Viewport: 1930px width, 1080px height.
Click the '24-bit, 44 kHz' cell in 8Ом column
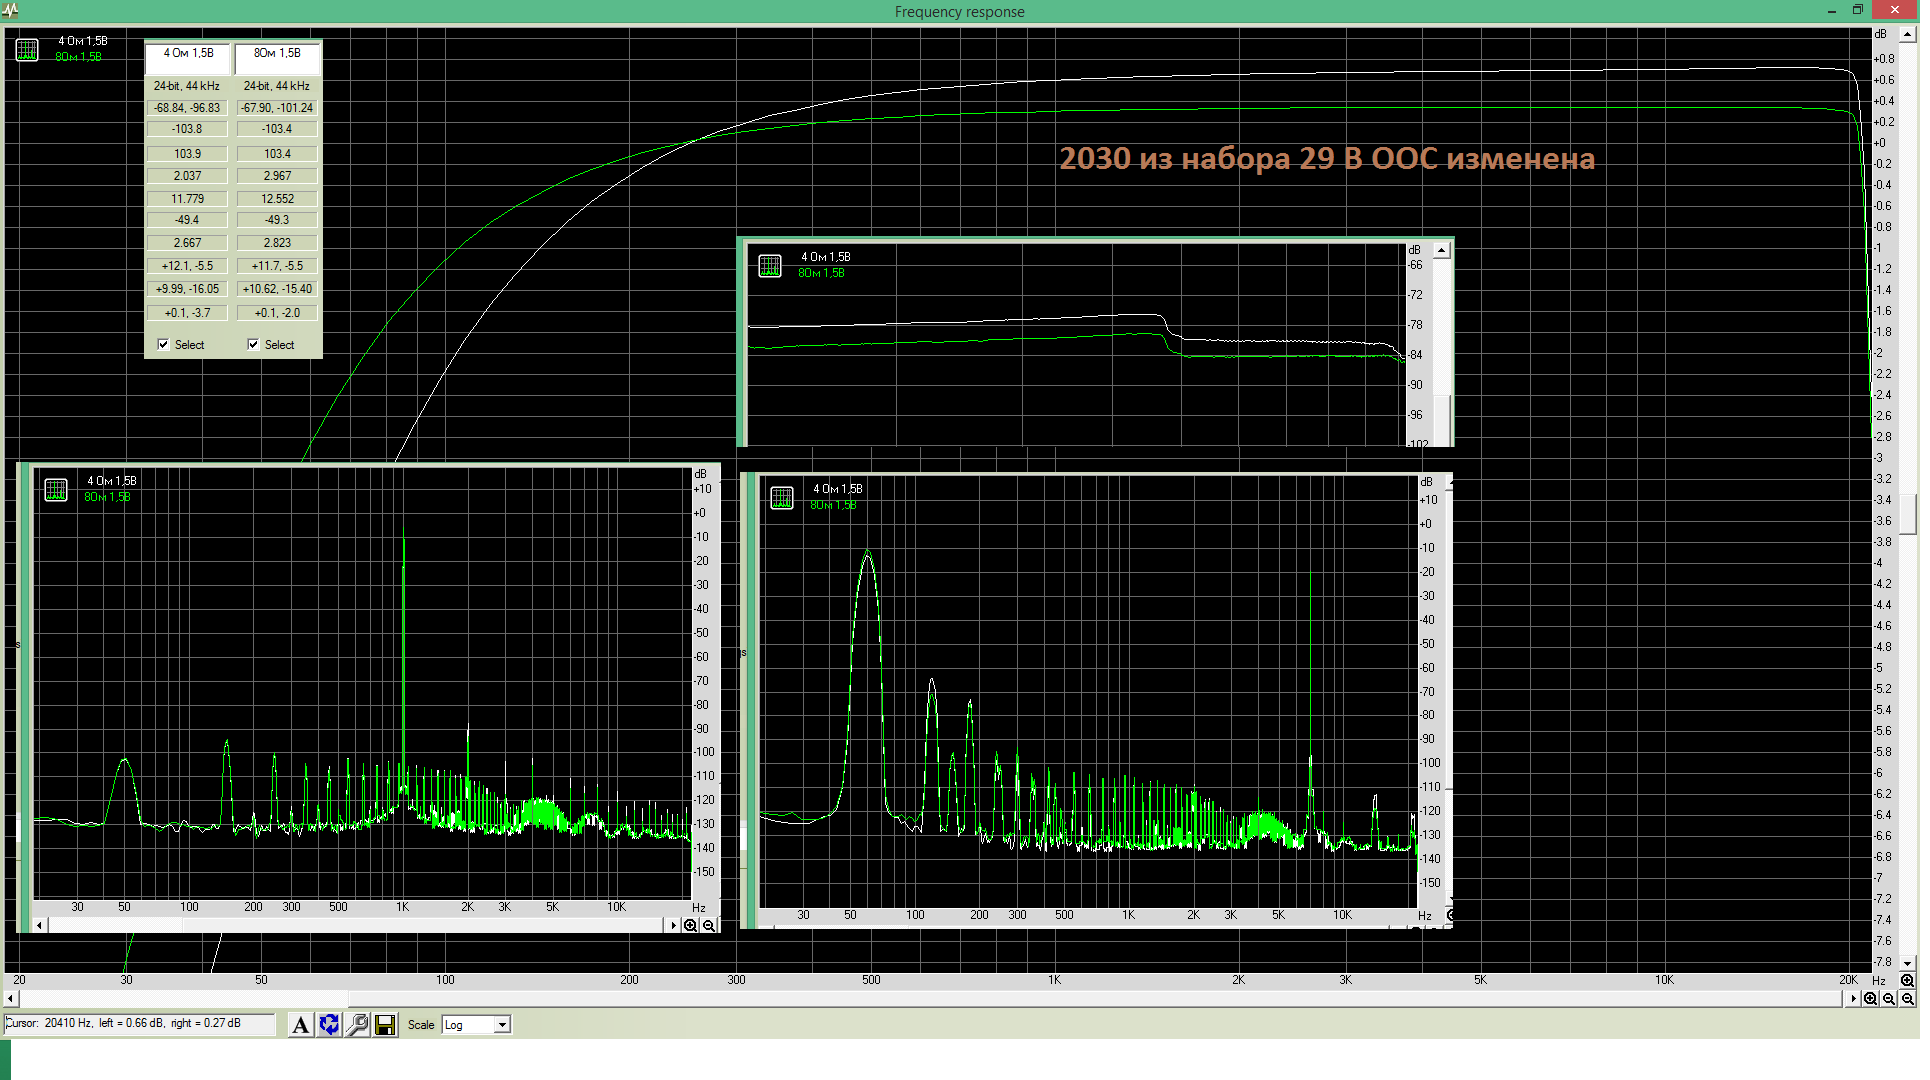278,87
